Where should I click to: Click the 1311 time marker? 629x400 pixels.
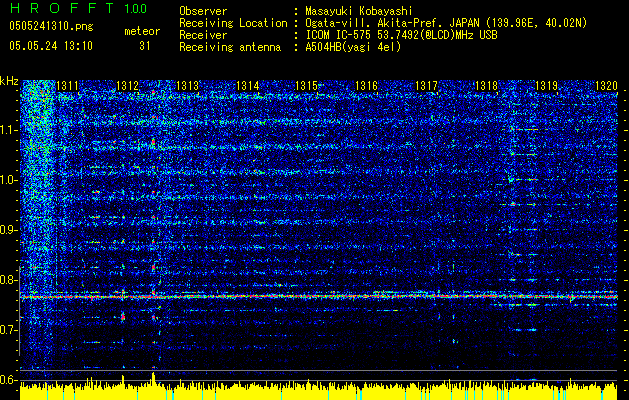coord(67,86)
